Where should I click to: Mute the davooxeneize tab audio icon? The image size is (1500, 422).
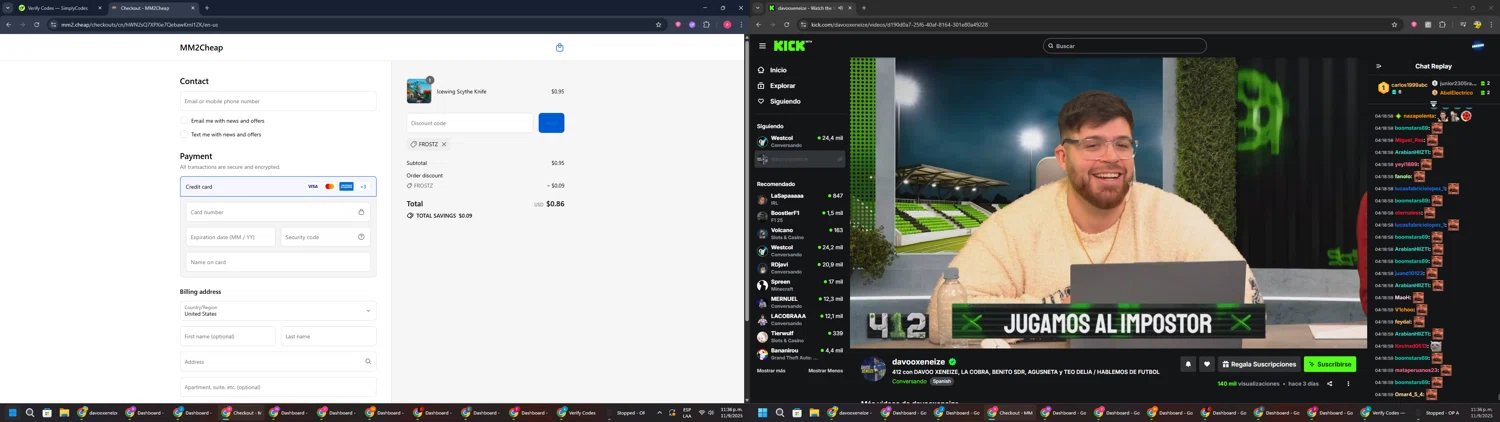pyautogui.click(x=840, y=8)
